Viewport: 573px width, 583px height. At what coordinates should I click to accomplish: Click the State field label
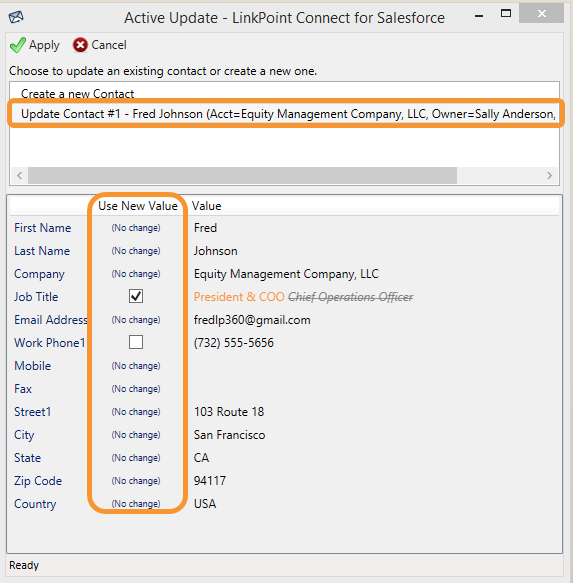point(28,458)
